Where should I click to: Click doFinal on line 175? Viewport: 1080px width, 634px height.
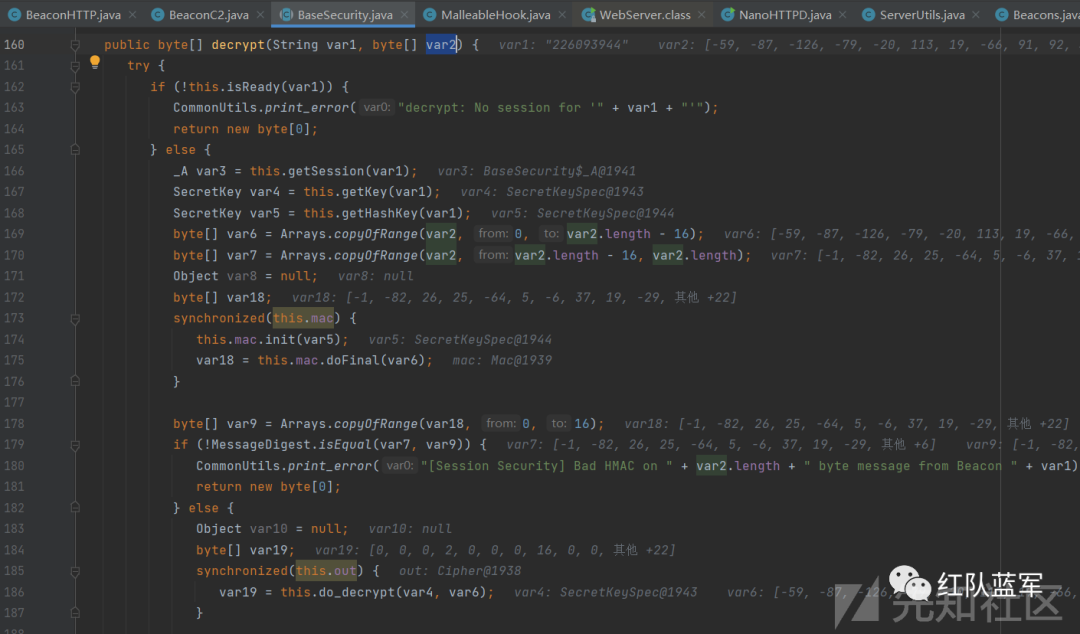353,360
